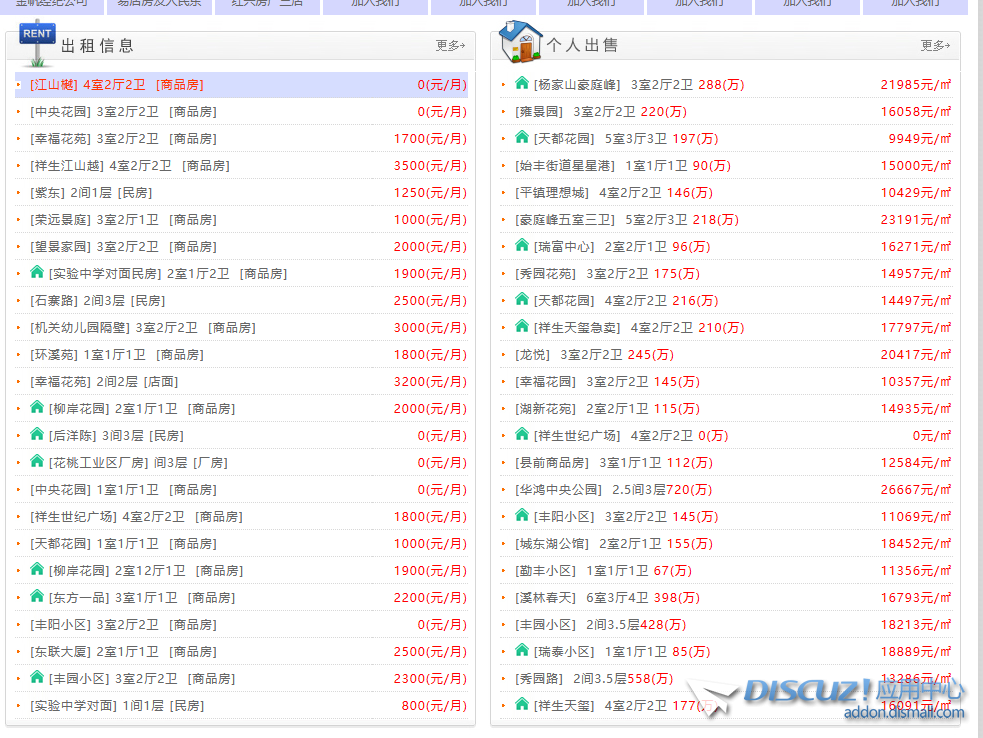
Task: Click green house icon next to 柳岸花园 rental listing
Action: [x=37, y=407]
